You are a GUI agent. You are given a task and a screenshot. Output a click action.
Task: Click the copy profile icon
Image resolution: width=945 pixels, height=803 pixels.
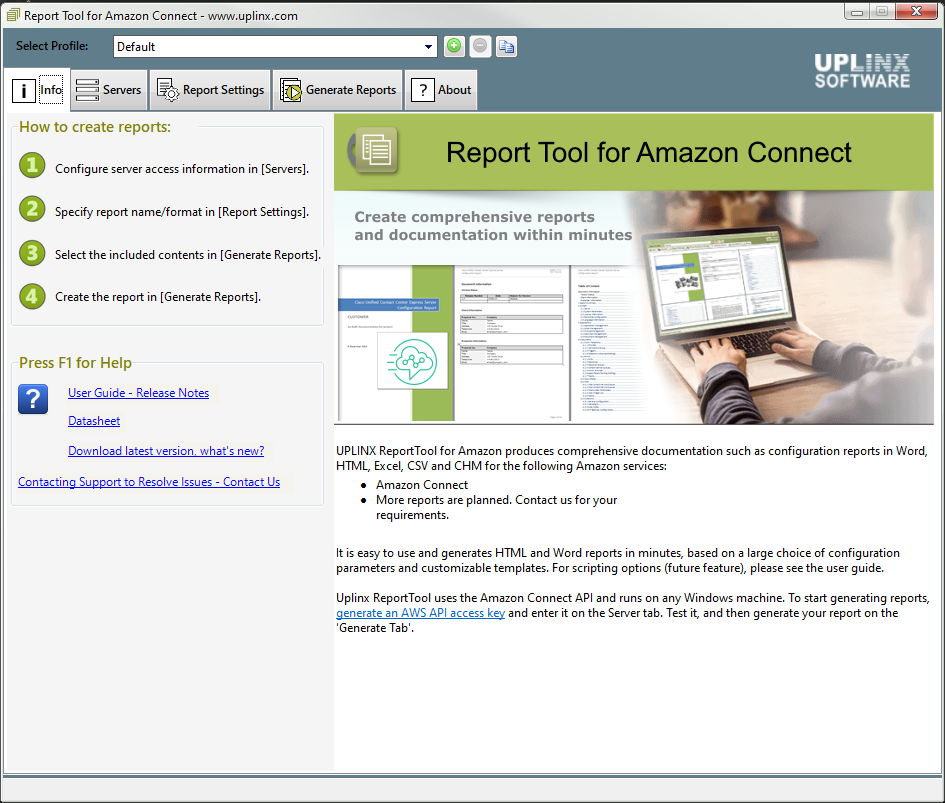[x=506, y=46]
